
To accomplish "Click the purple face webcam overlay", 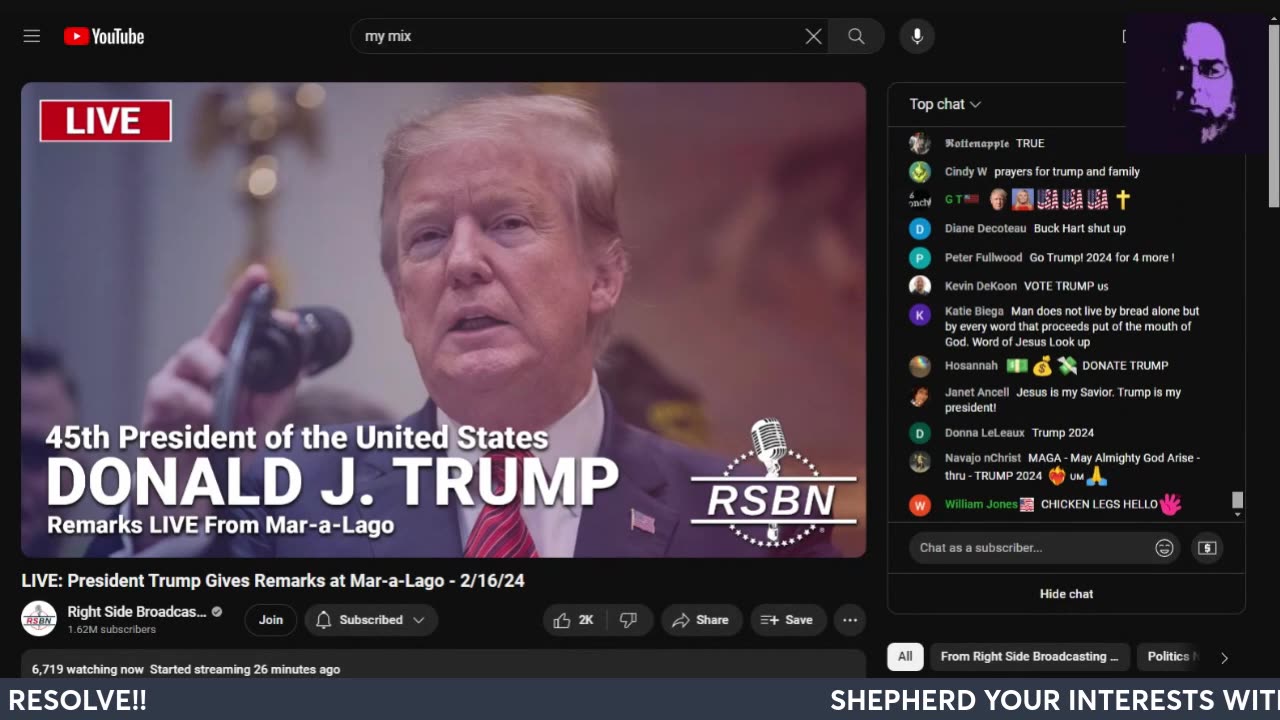I will (1200, 83).
